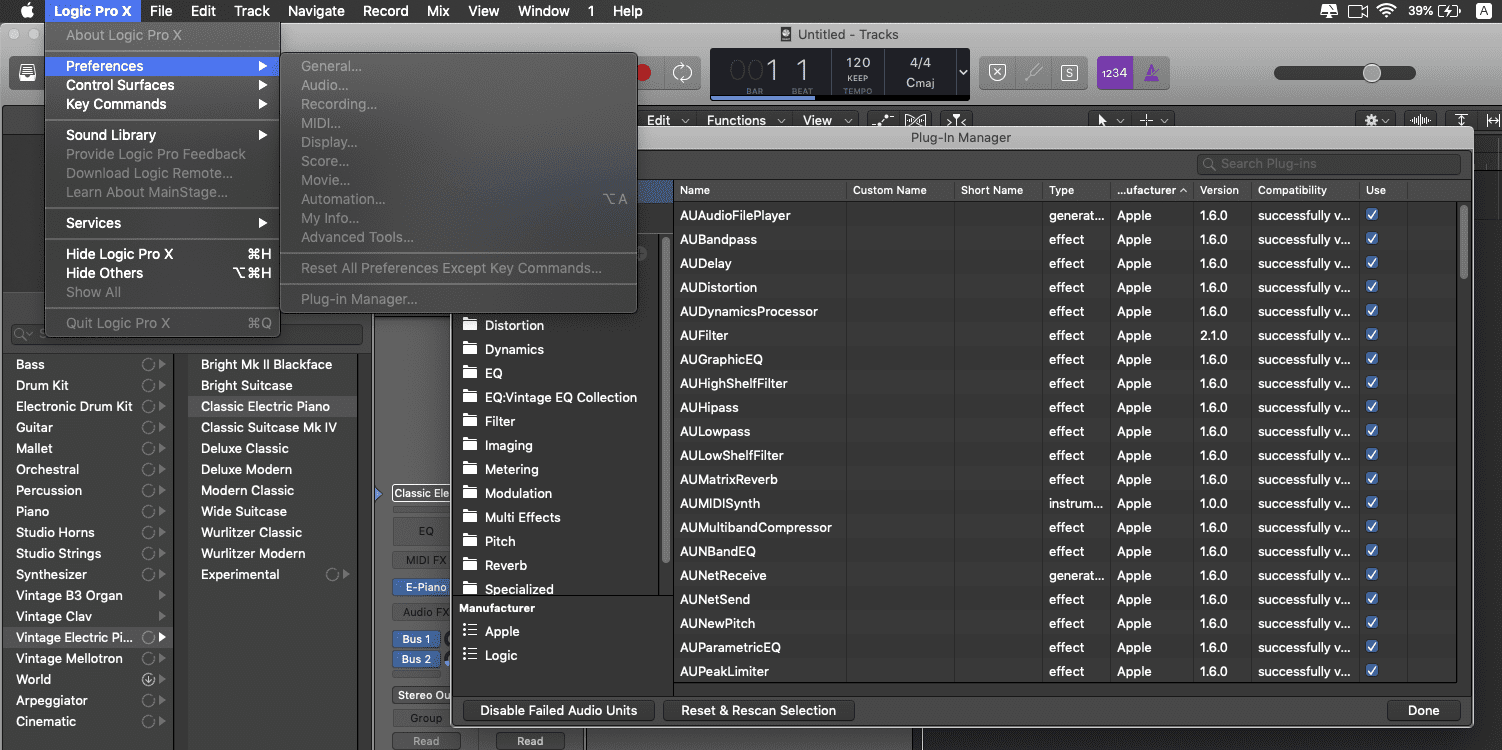Toggle Cycle mode in the control bar
Screen dimensions: 1502x750
(682, 72)
